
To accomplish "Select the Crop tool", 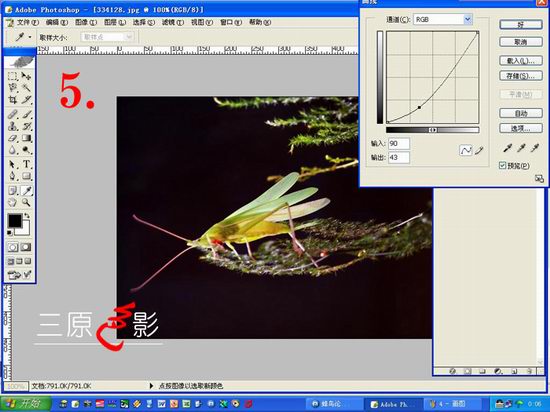I will [13, 100].
